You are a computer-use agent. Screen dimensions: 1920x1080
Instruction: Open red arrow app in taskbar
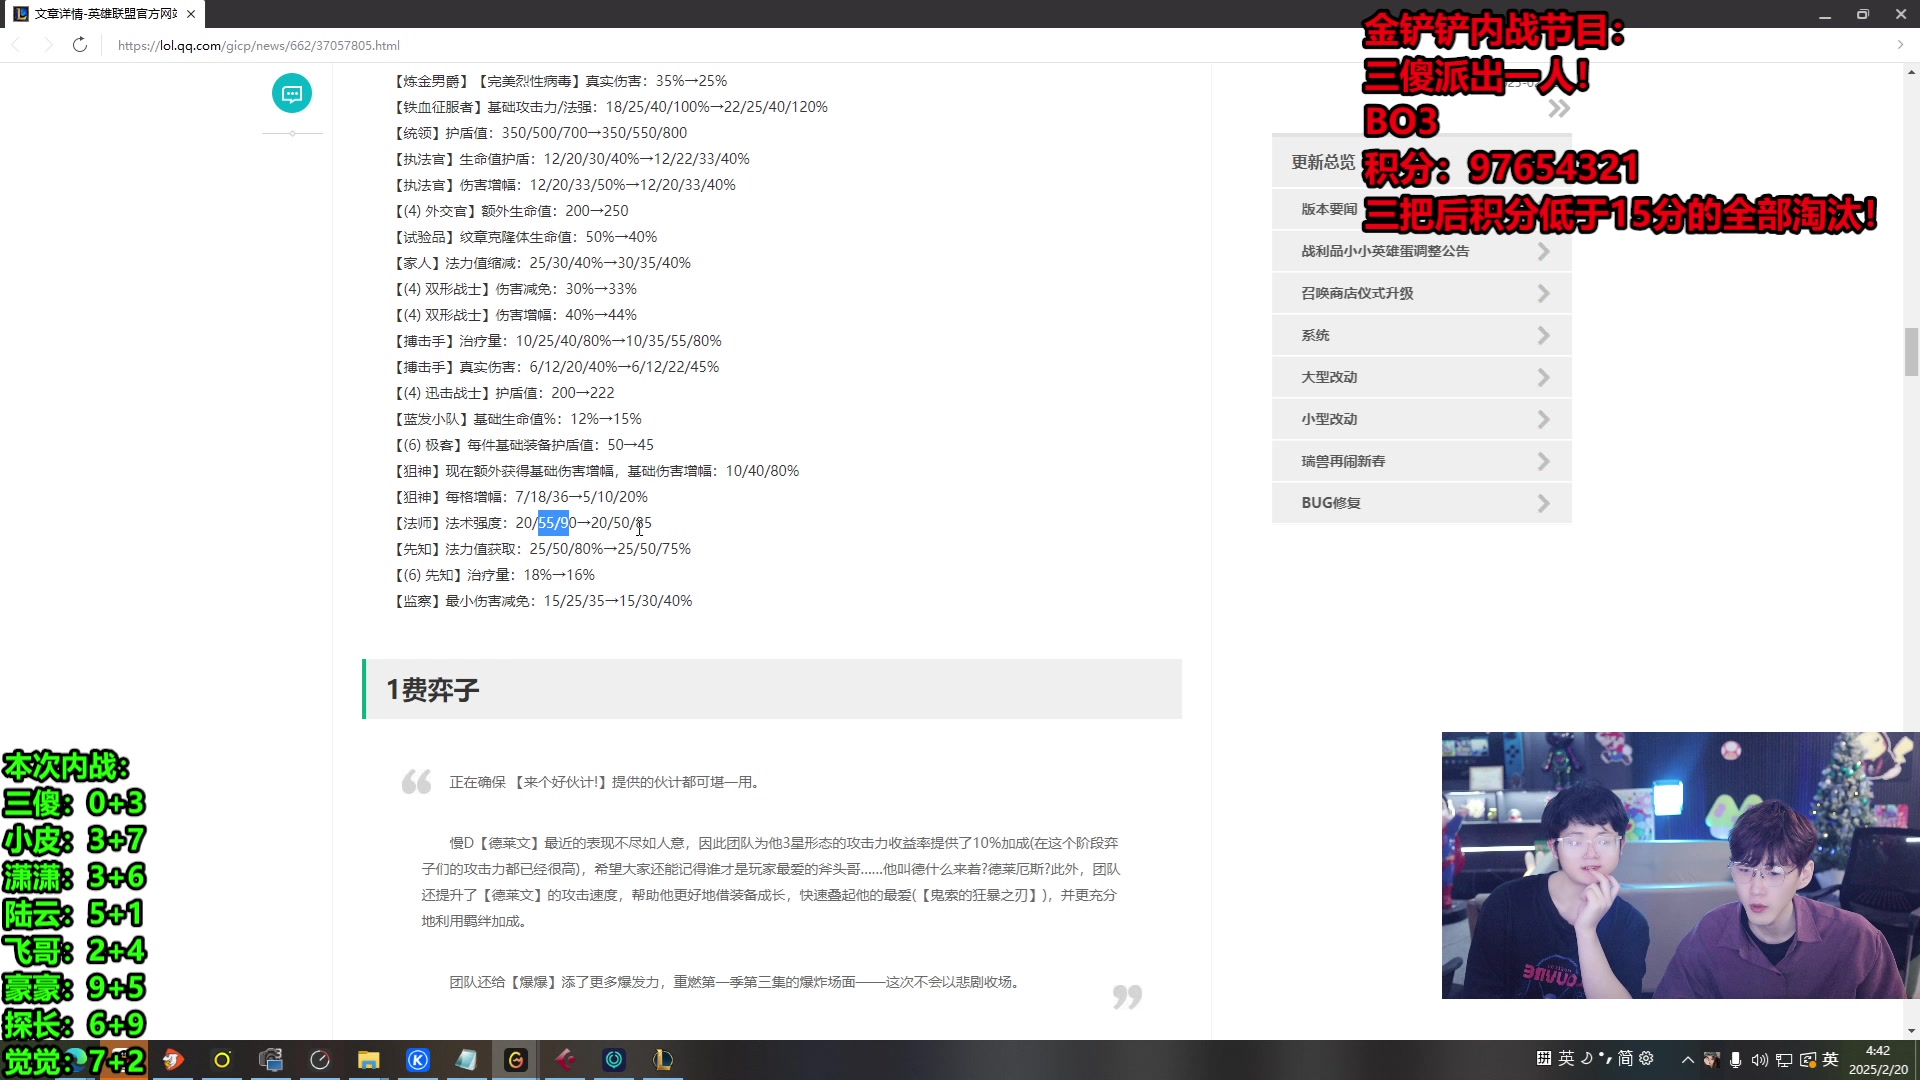tap(565, 1060)
